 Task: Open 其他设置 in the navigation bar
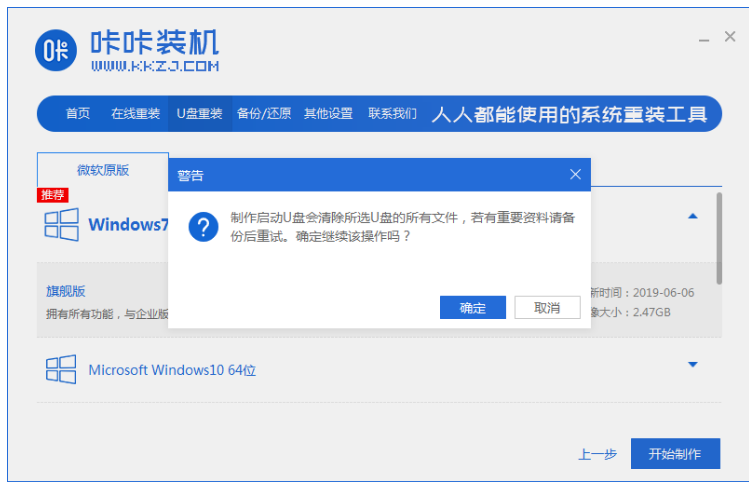(328, 114)
